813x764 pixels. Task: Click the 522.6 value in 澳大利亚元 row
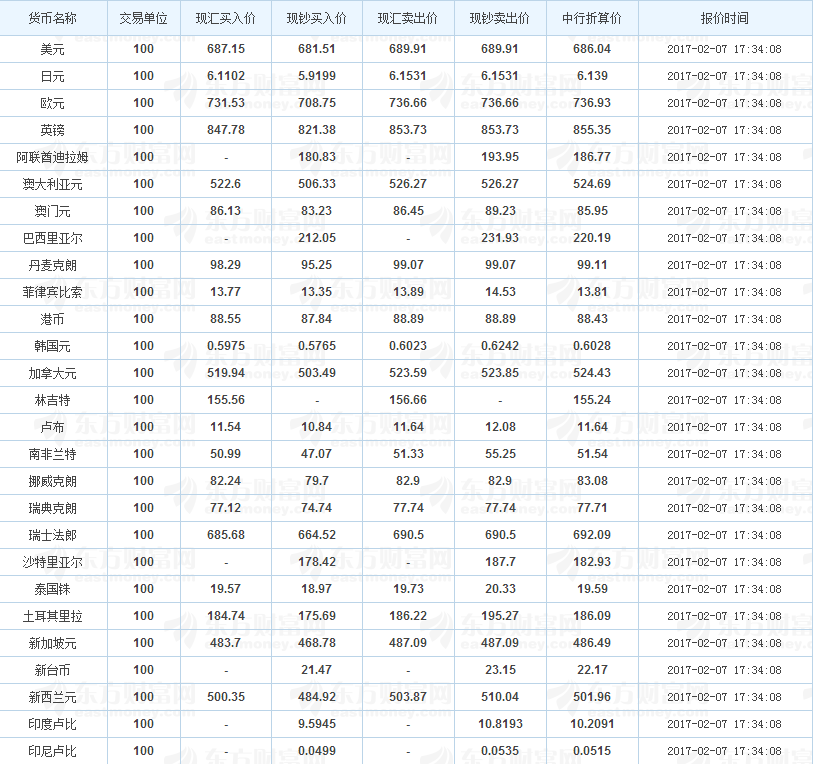tap(226, 184)
